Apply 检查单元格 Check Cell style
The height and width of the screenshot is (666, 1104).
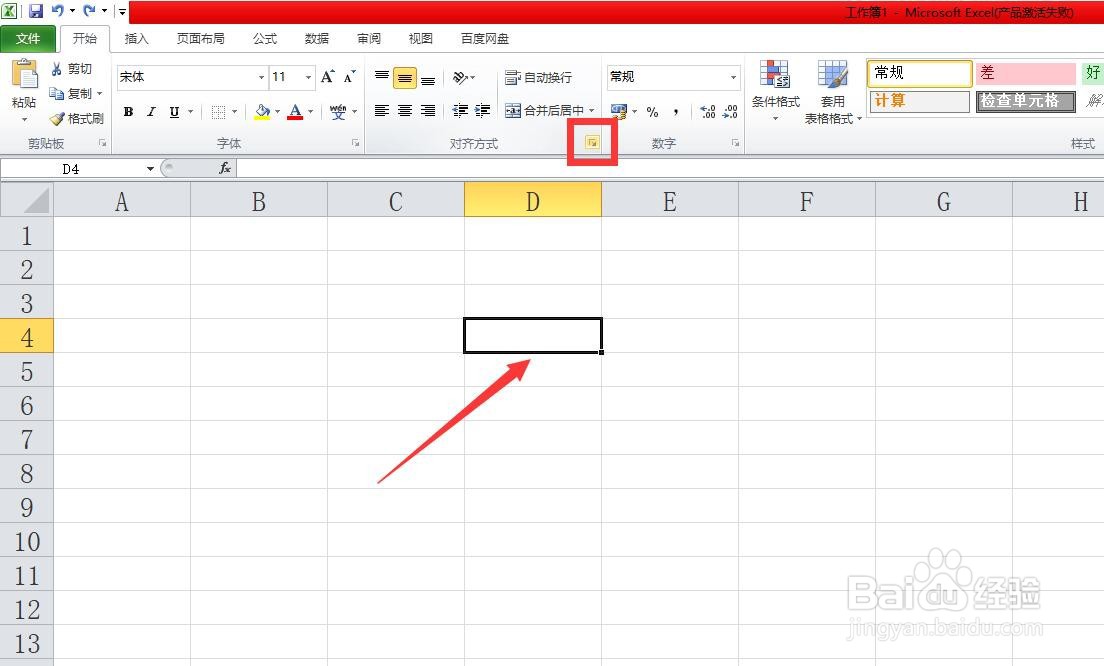1026,101
